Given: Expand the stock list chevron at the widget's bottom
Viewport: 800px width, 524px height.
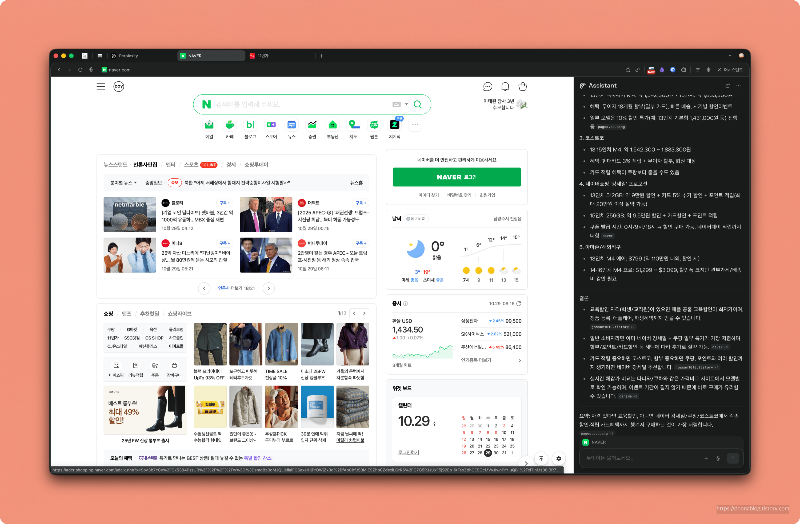Looking at the screenshot, I should click(519, 360).
